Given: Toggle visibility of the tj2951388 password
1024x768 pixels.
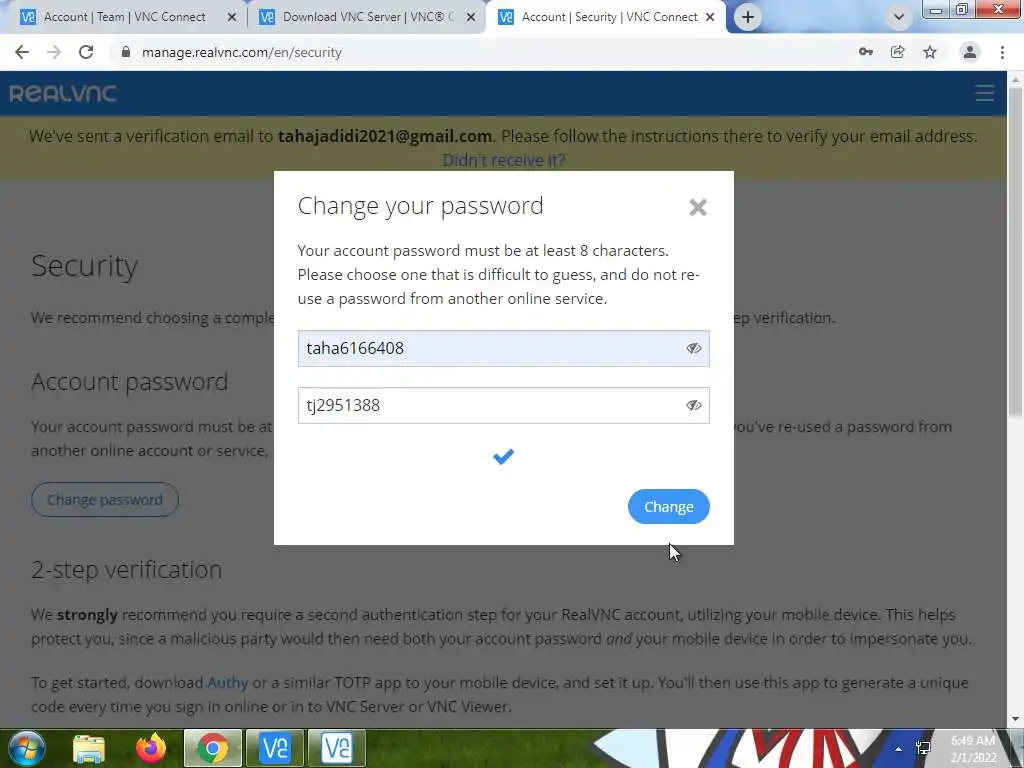Looking at the screenshot, I should point(694,406).
